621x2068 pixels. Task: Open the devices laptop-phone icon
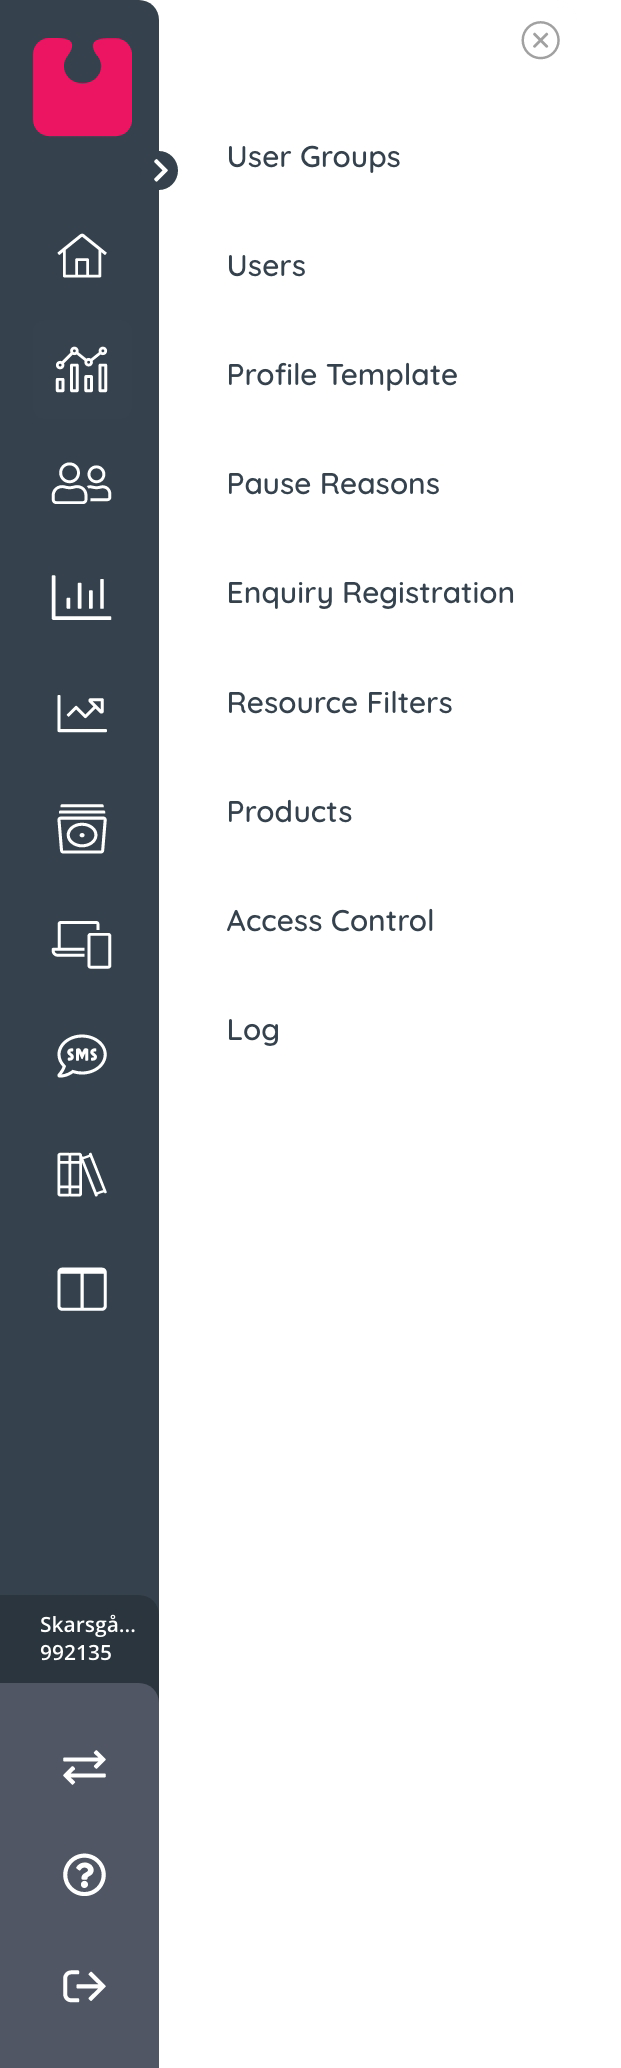point(82,944)
